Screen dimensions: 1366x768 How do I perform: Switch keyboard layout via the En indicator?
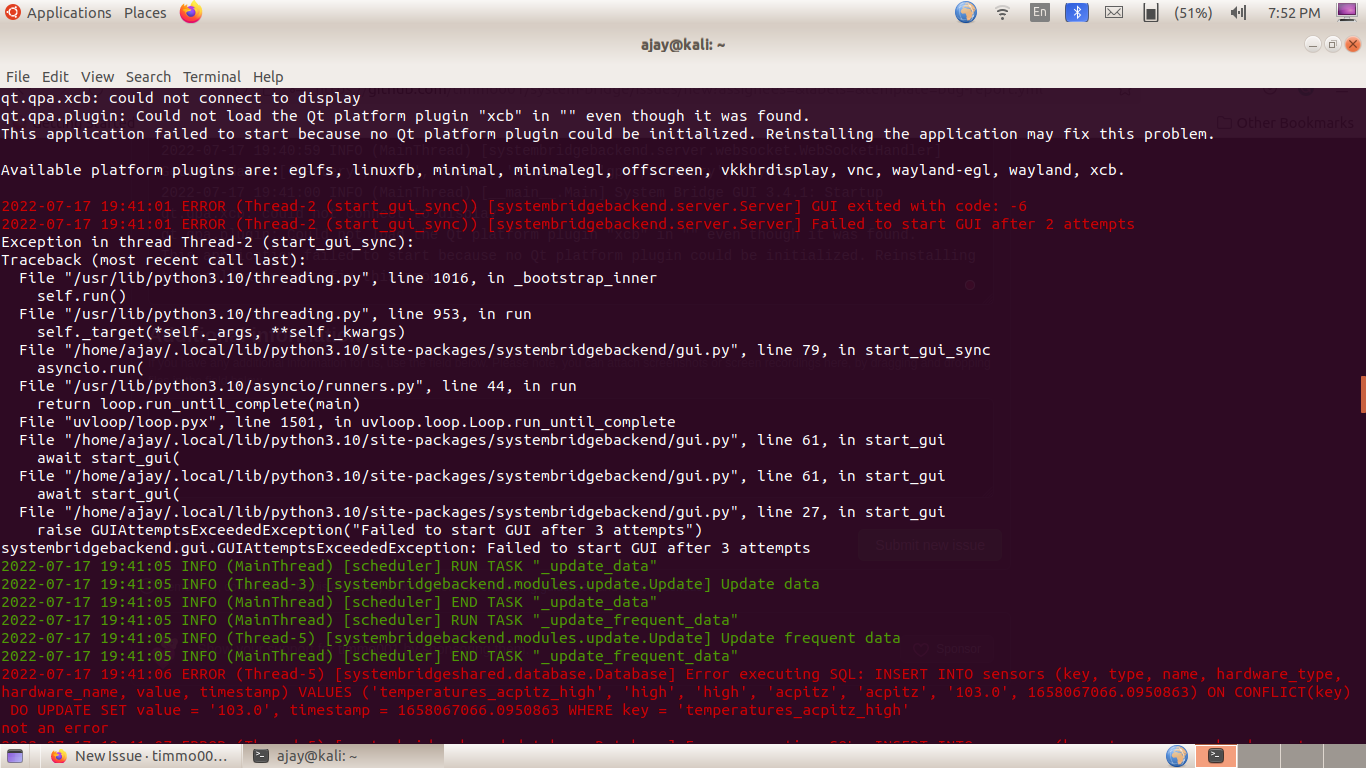tap(1039, 12)
